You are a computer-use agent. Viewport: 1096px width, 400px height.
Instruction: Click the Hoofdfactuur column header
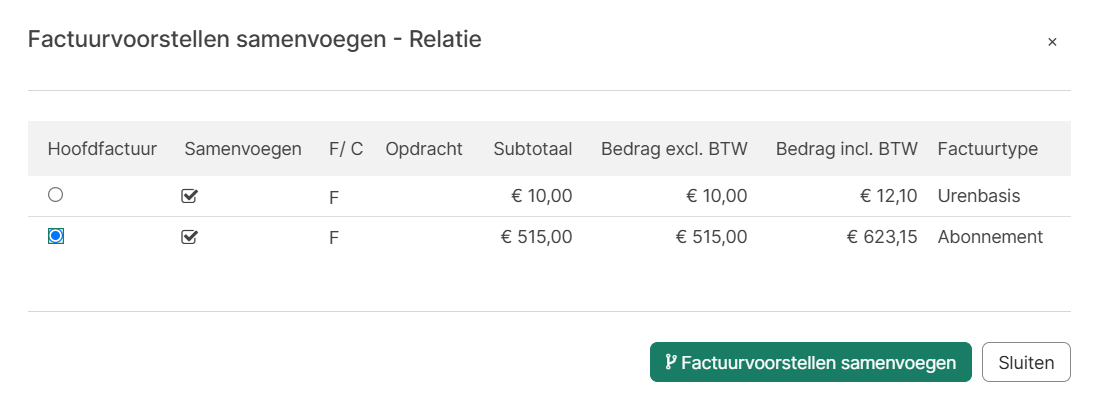pyautogui.click(x=102, y=148)
